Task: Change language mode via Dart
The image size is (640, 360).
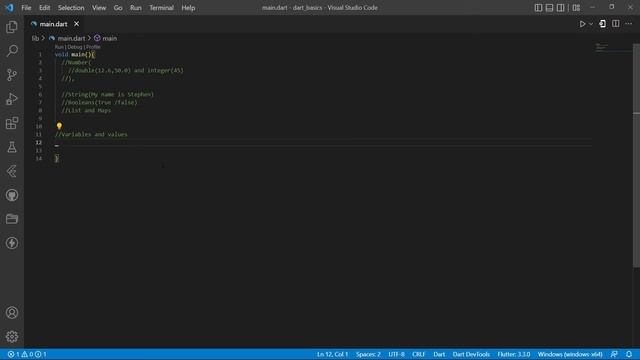Action: coord(439,354)
